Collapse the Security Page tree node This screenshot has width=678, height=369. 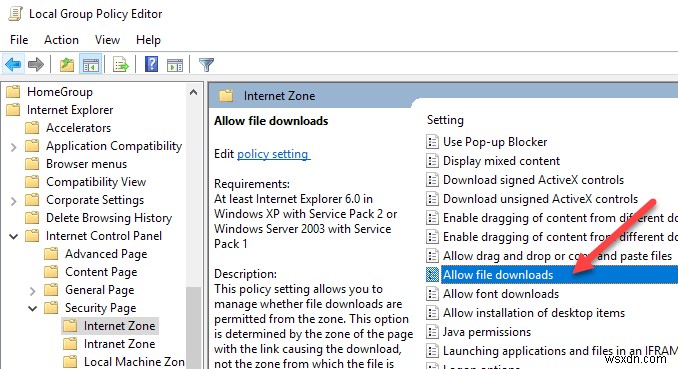click(x=32, y=308)
